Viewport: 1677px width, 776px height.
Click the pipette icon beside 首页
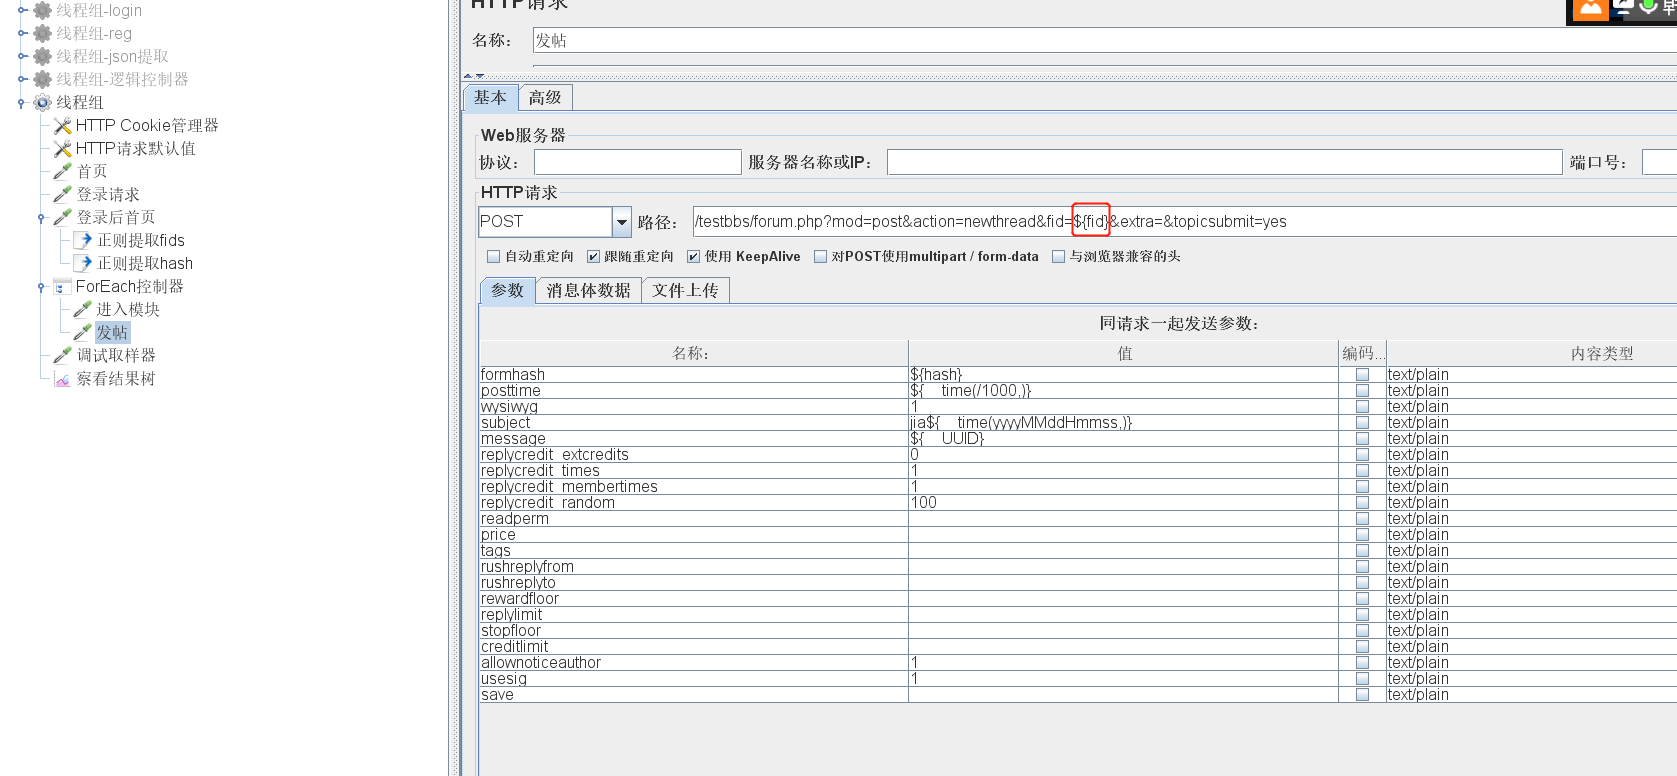[62, 171]
